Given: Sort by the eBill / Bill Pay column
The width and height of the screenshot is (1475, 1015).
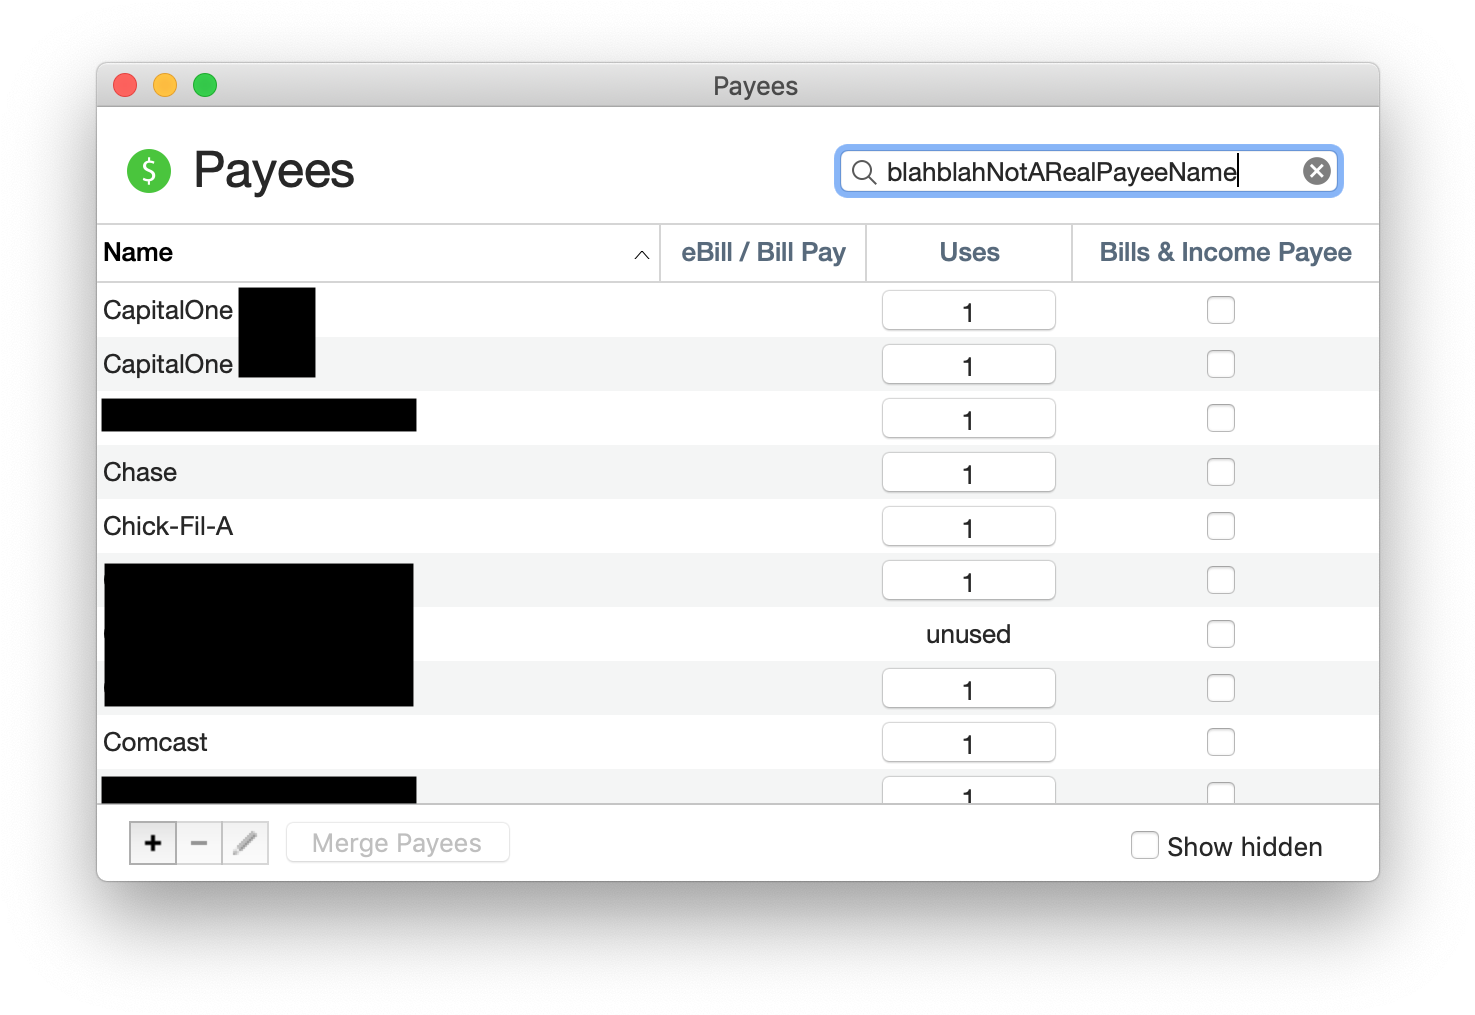Looking at the screenshot, I should (x=763, y=252).
